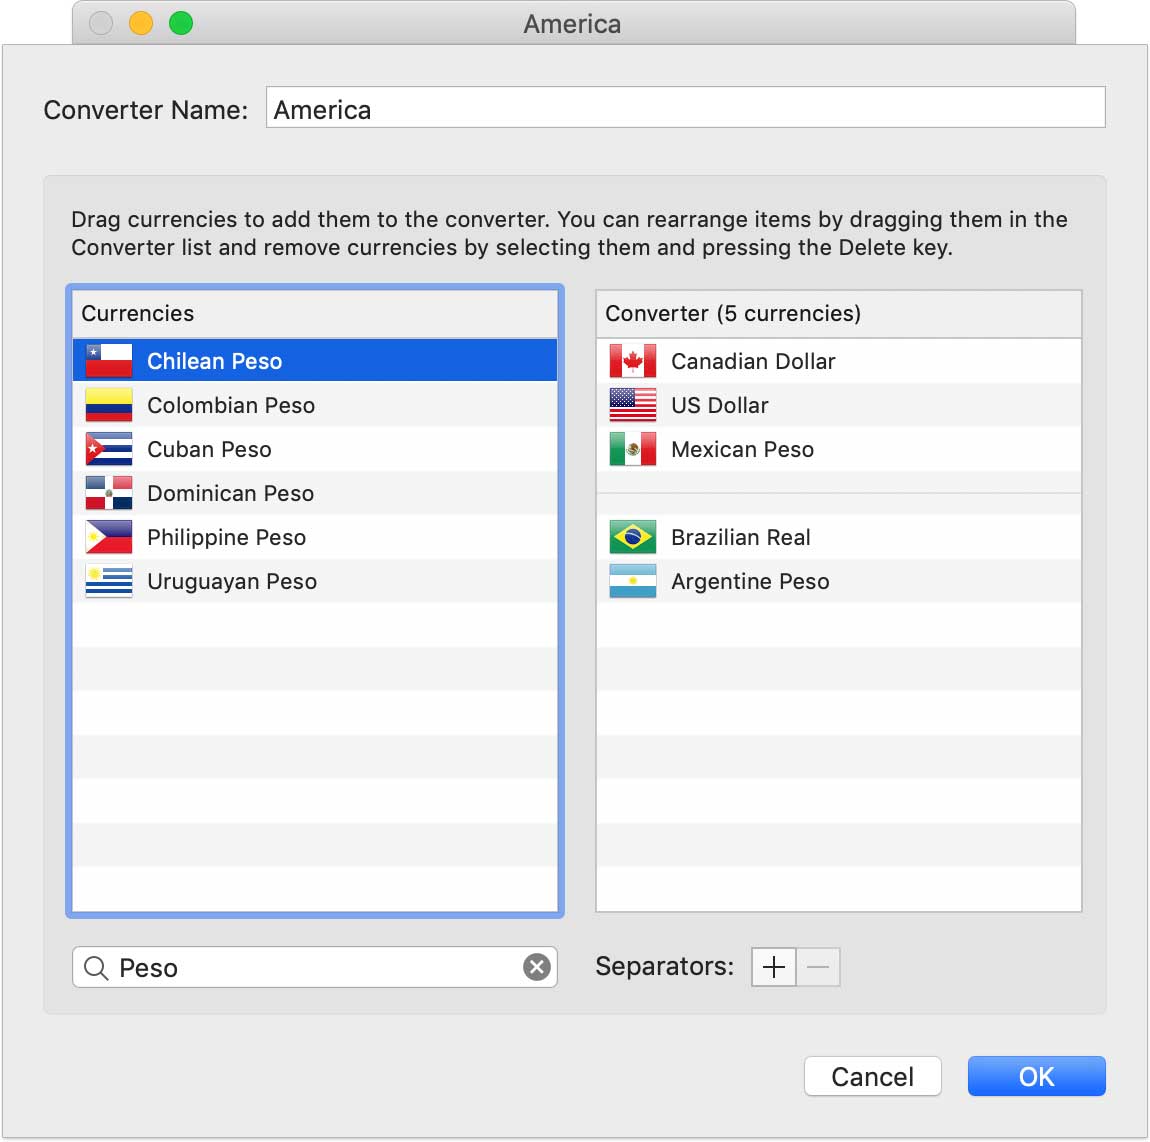Select the Philippine Peso entry
The height and width of the screenshot is (1142, 1150).
click(226, 537)
